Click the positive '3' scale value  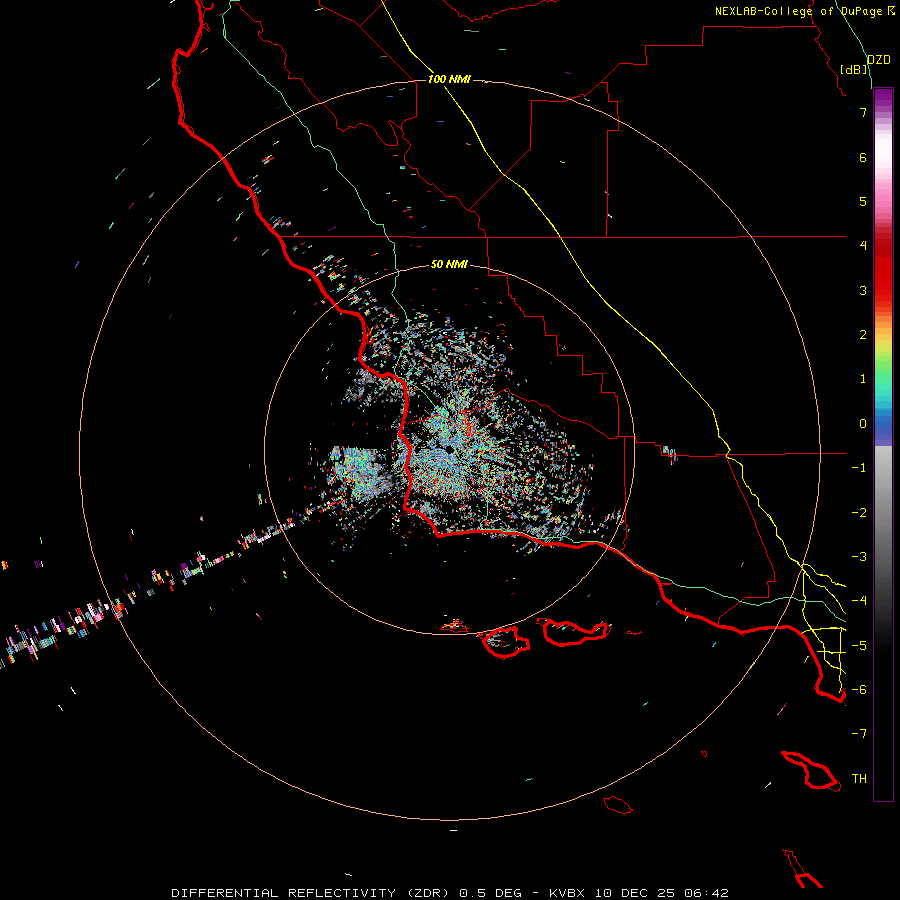pyautogui.click(x=863, y=290)
